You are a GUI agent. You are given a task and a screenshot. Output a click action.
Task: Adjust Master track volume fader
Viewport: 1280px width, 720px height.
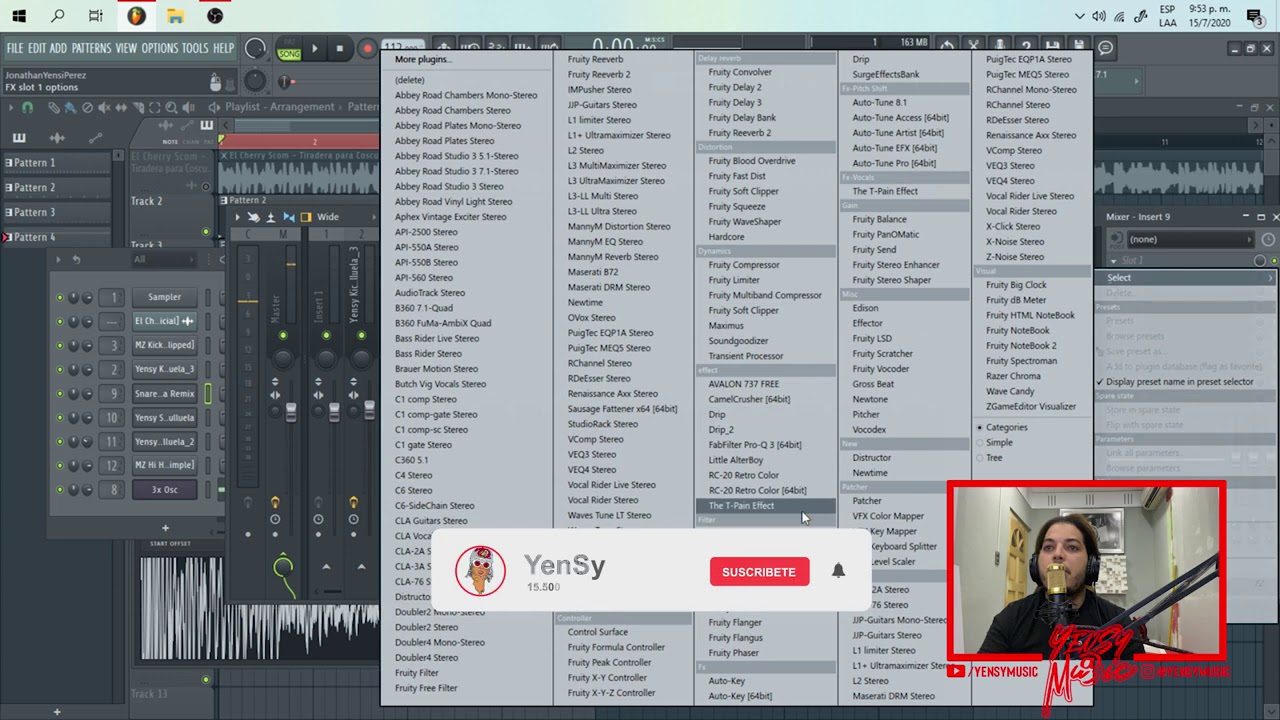pyautogui.click(x=291, y=412)
